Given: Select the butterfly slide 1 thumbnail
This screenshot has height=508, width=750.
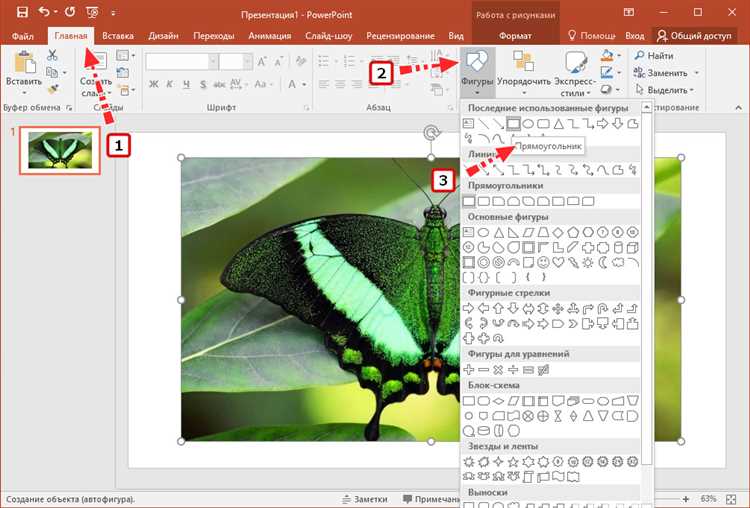Looking at the screenshot, I should pos(60,149).
